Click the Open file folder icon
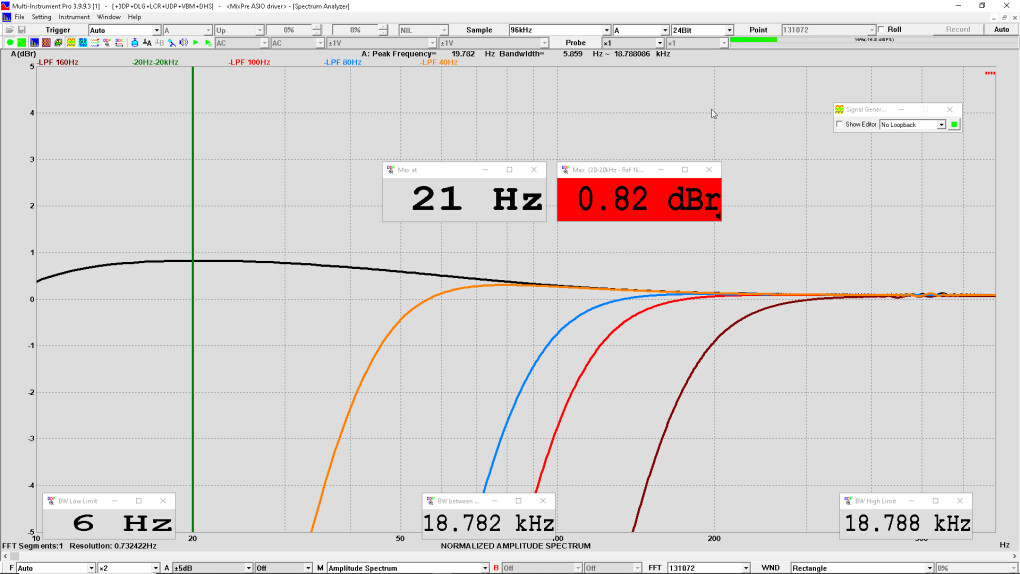This screenshot has width=1020, height=574. tap(10, 30)
